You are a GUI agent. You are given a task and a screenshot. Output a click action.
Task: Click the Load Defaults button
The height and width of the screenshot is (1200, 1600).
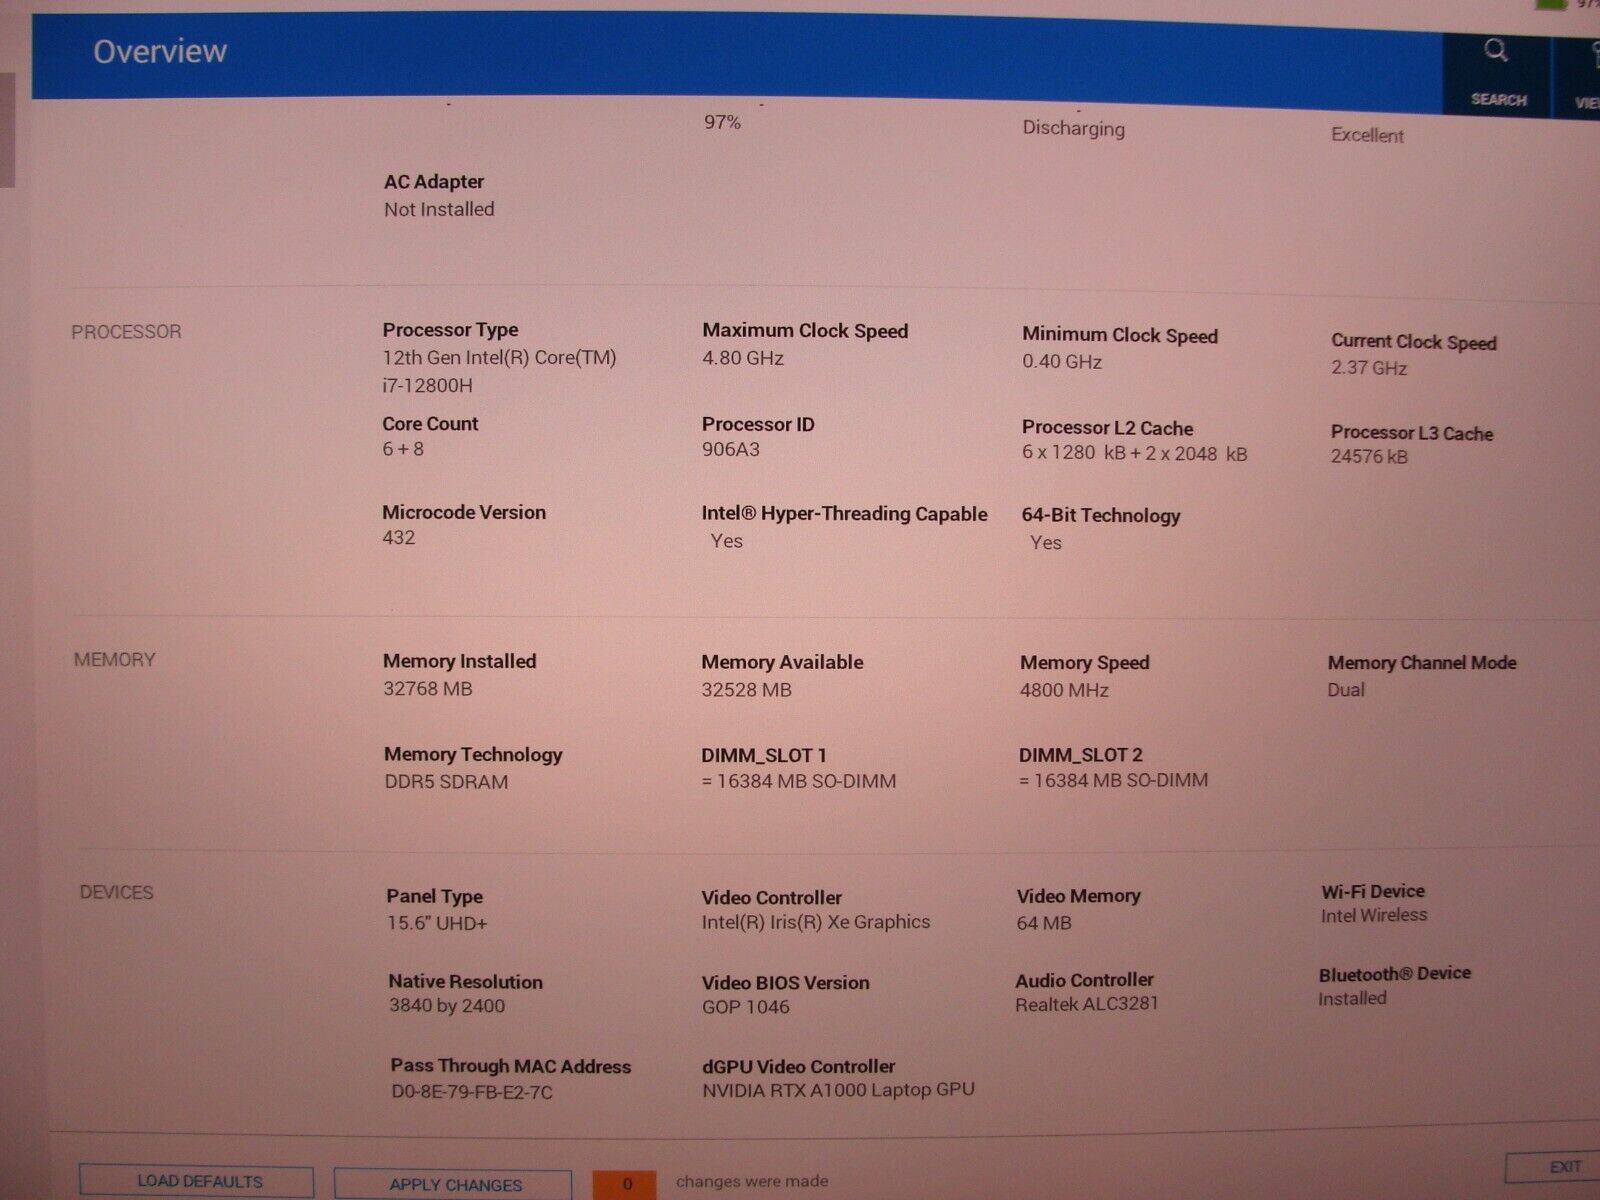pos(197,1181)
